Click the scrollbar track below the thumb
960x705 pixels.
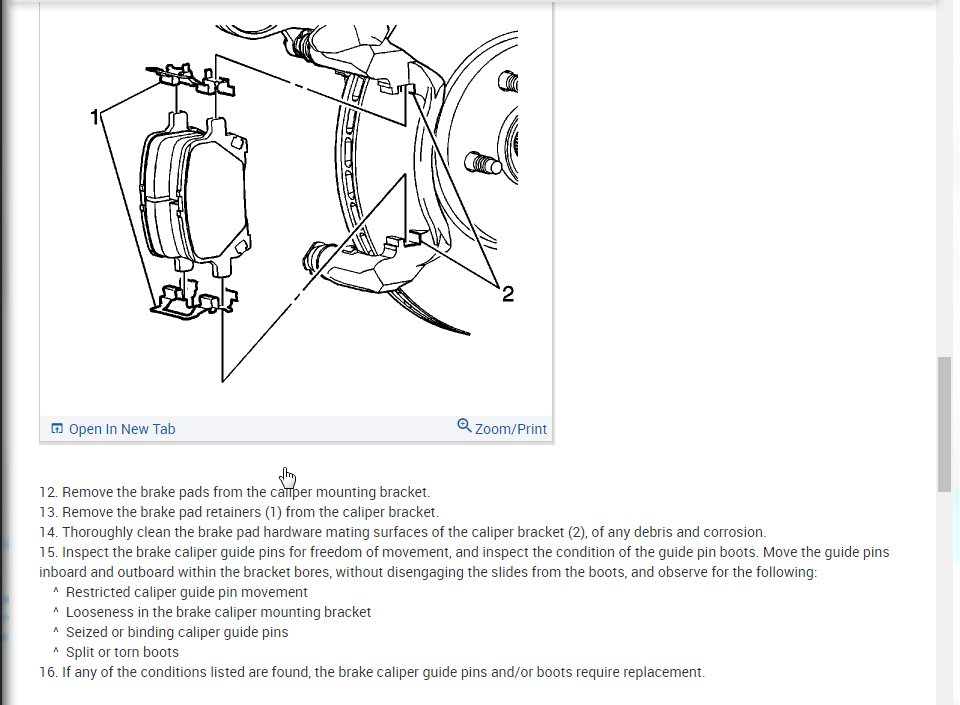[943, 597]
